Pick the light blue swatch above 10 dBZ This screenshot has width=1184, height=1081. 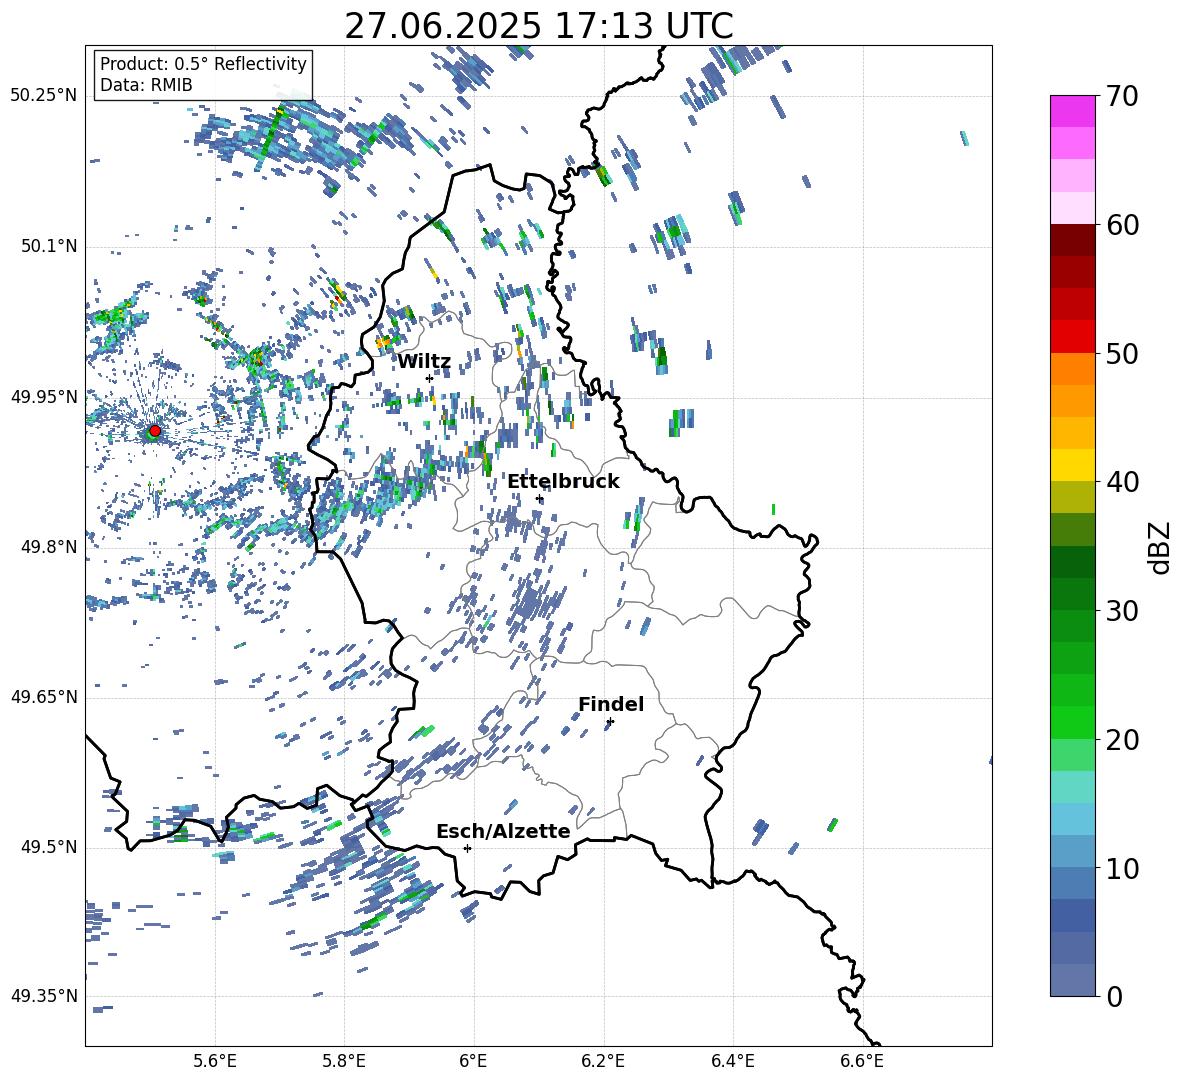tap(1073, 819)
